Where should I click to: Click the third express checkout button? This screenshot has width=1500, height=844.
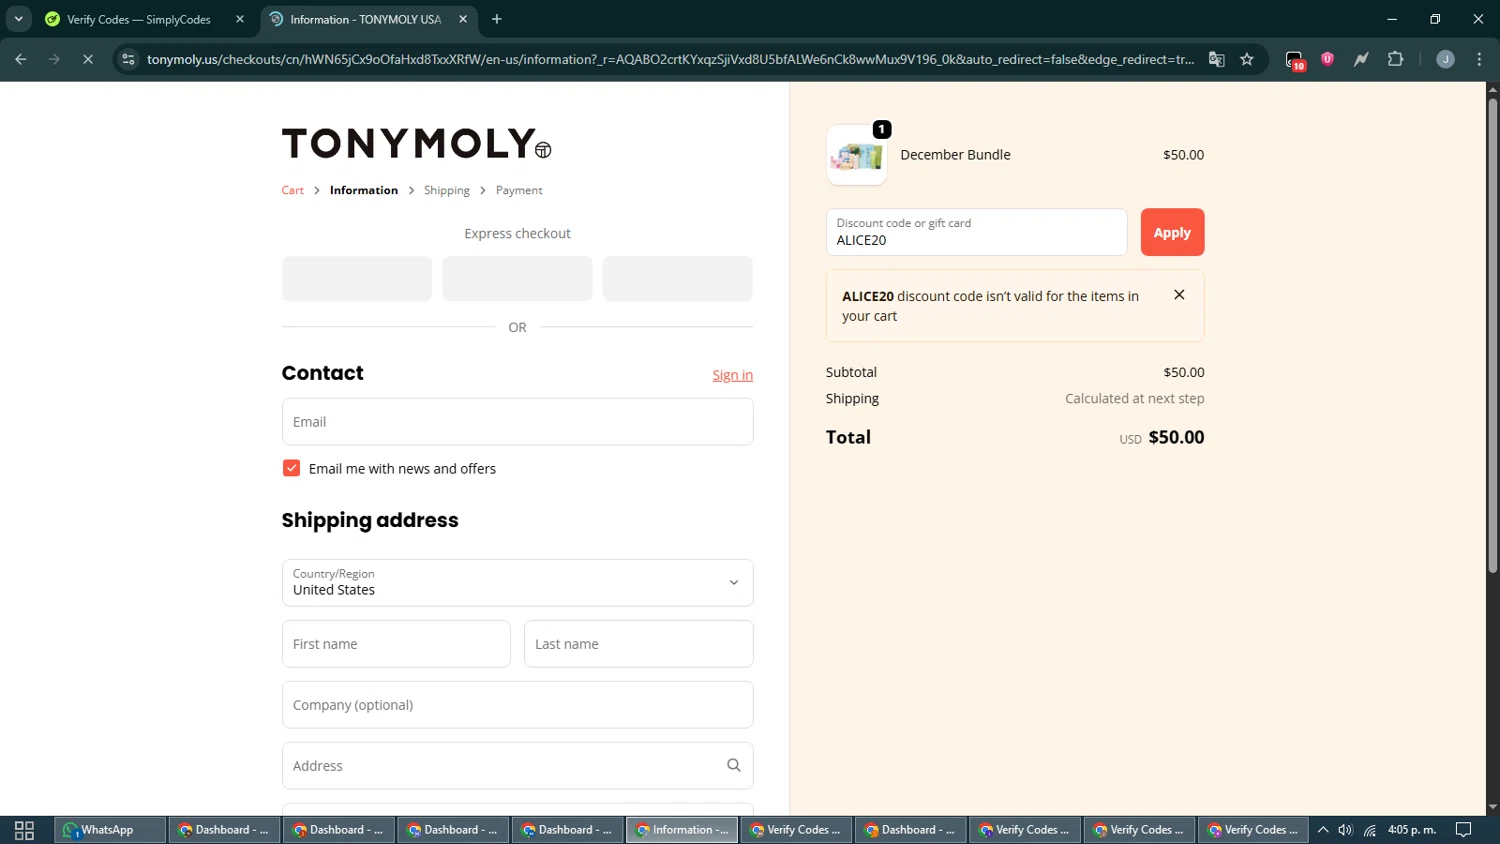coord(677,278)
